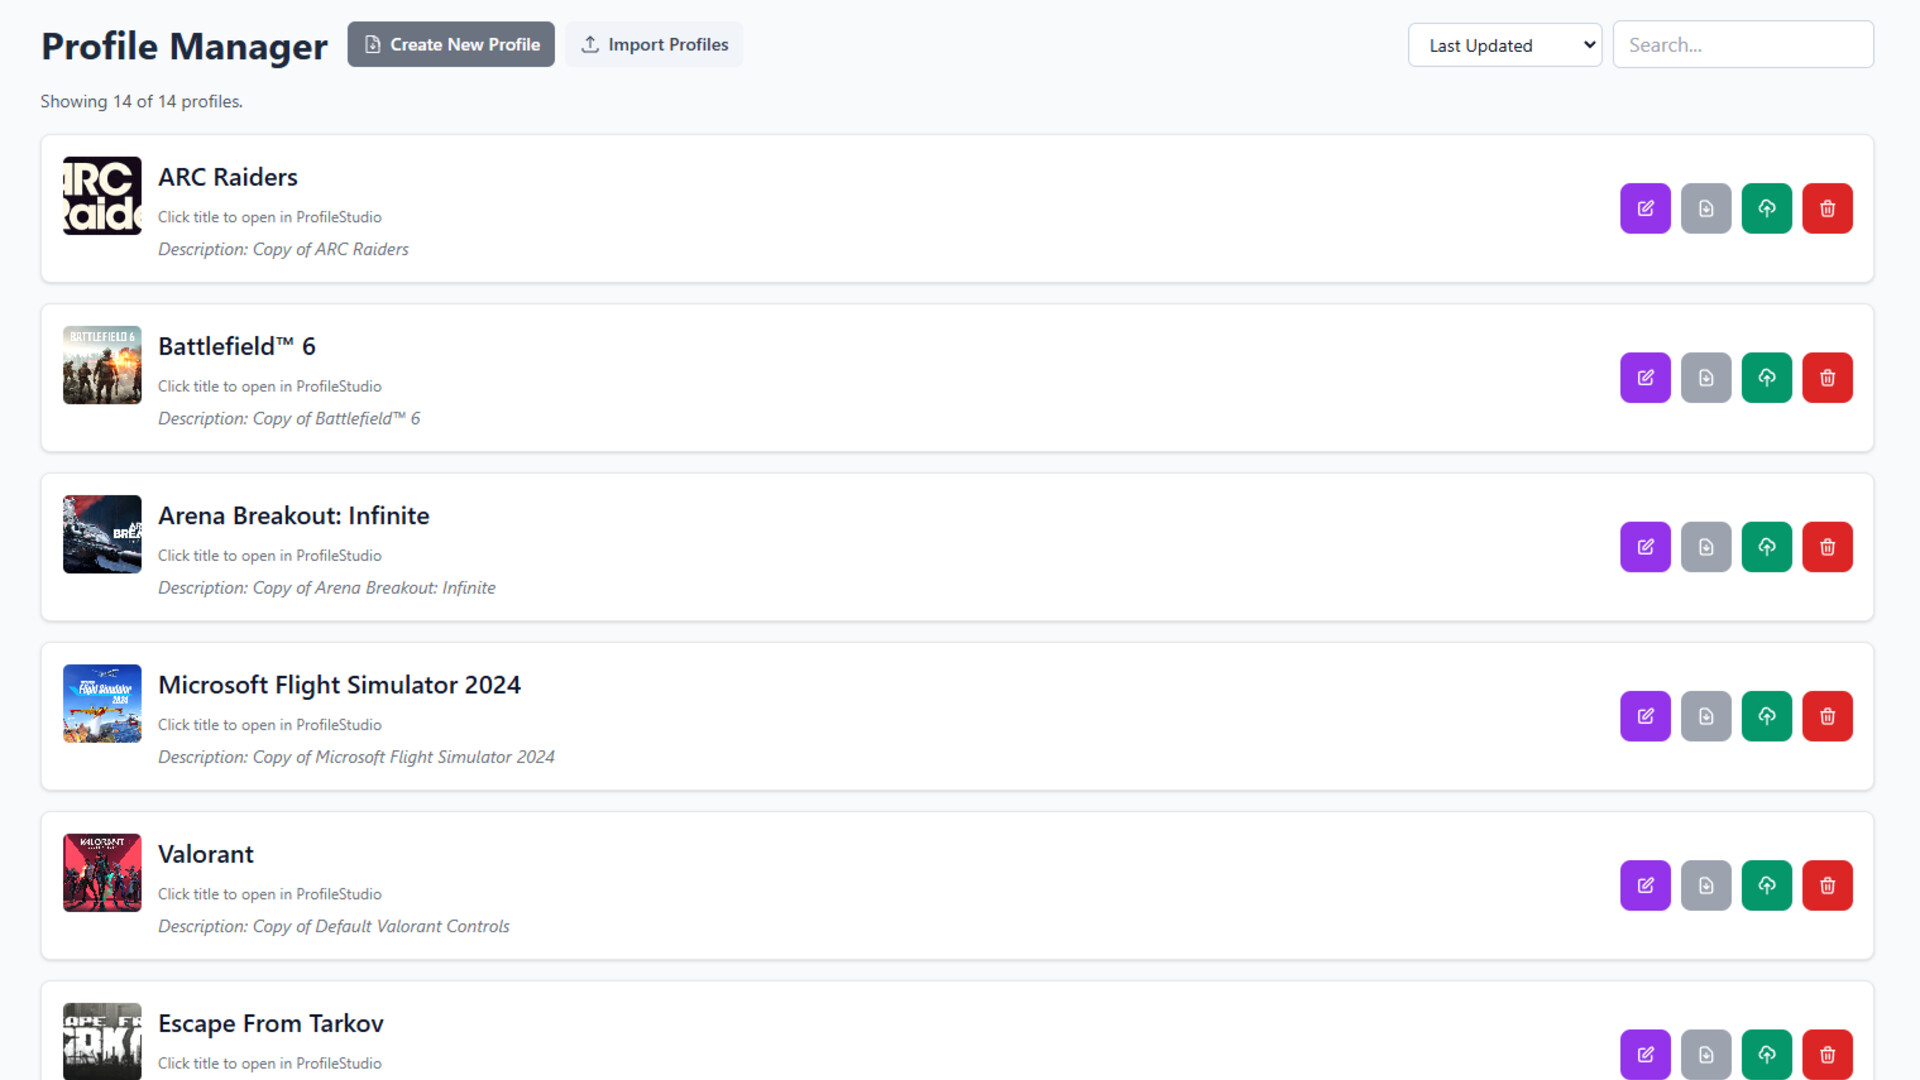Edit the Arena Breakout: Infinite profile

(x=1645, y=546)
